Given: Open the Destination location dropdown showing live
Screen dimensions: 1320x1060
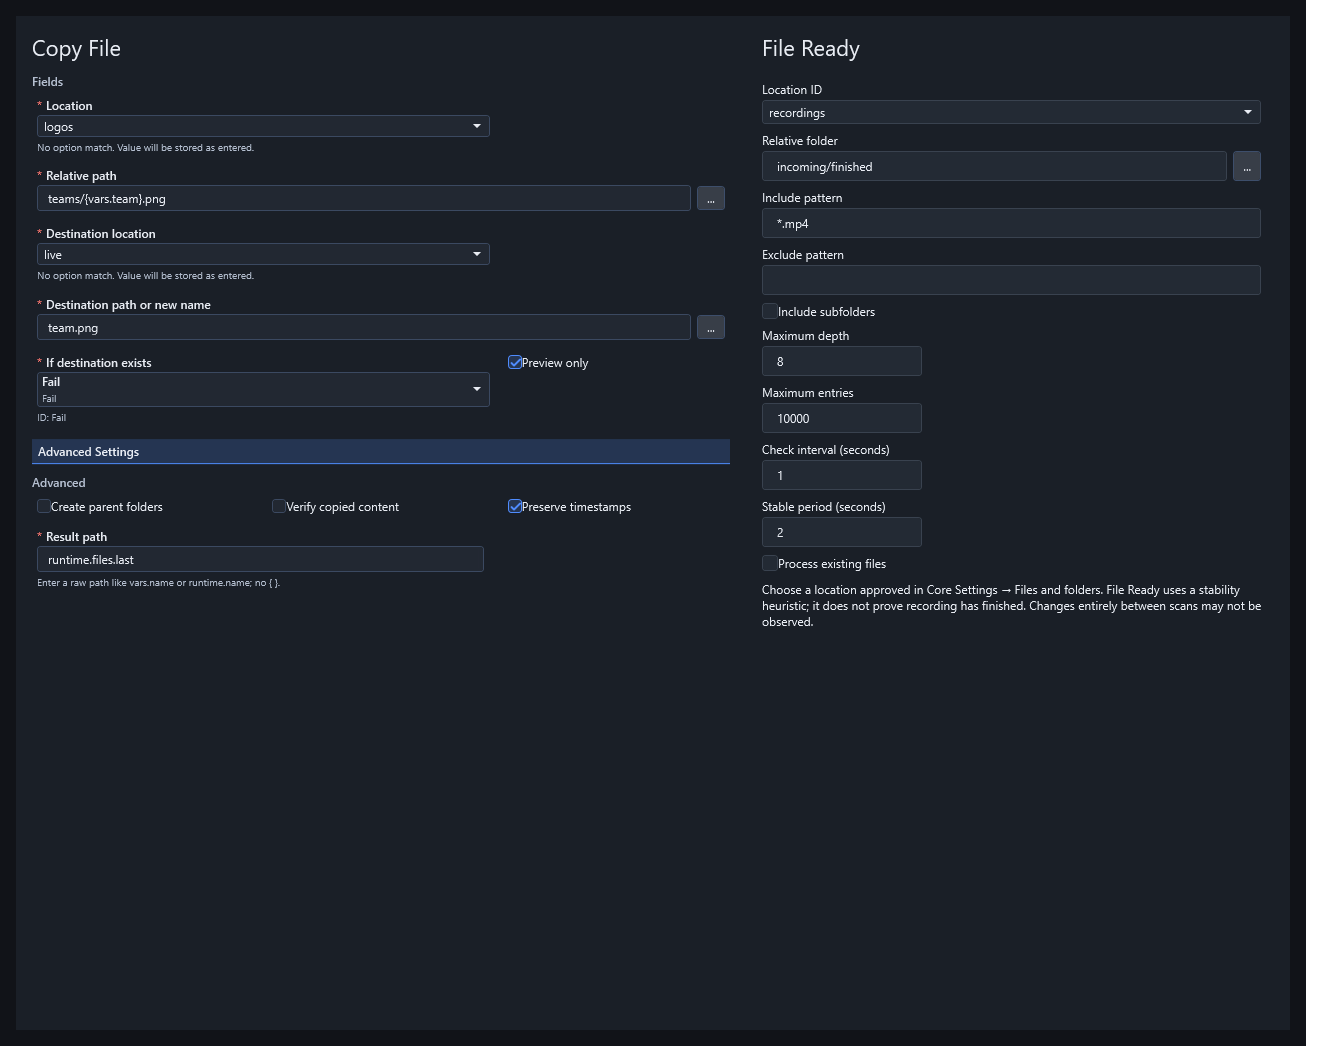Looking at the screenshot, I should [x=263, y=254].
